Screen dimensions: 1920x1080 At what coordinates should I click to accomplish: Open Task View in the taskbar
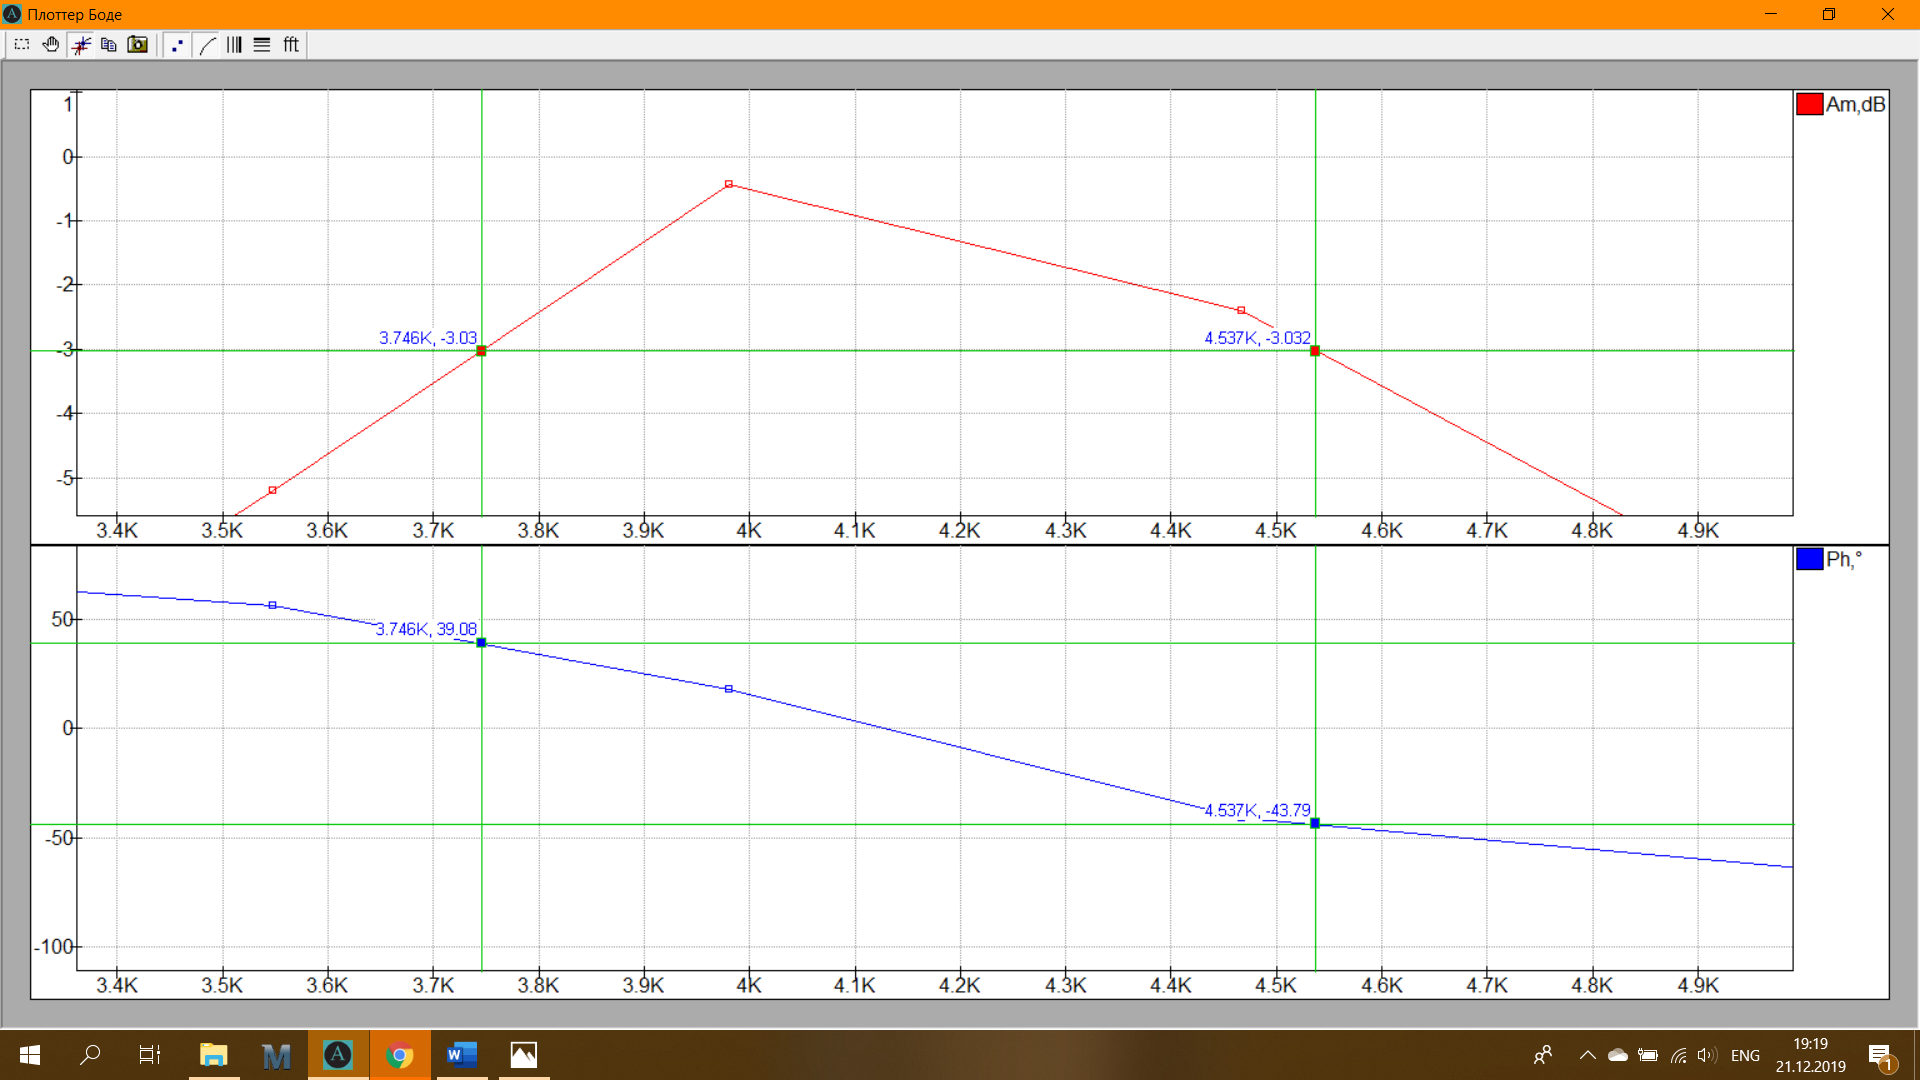[x=150, y=1055]
